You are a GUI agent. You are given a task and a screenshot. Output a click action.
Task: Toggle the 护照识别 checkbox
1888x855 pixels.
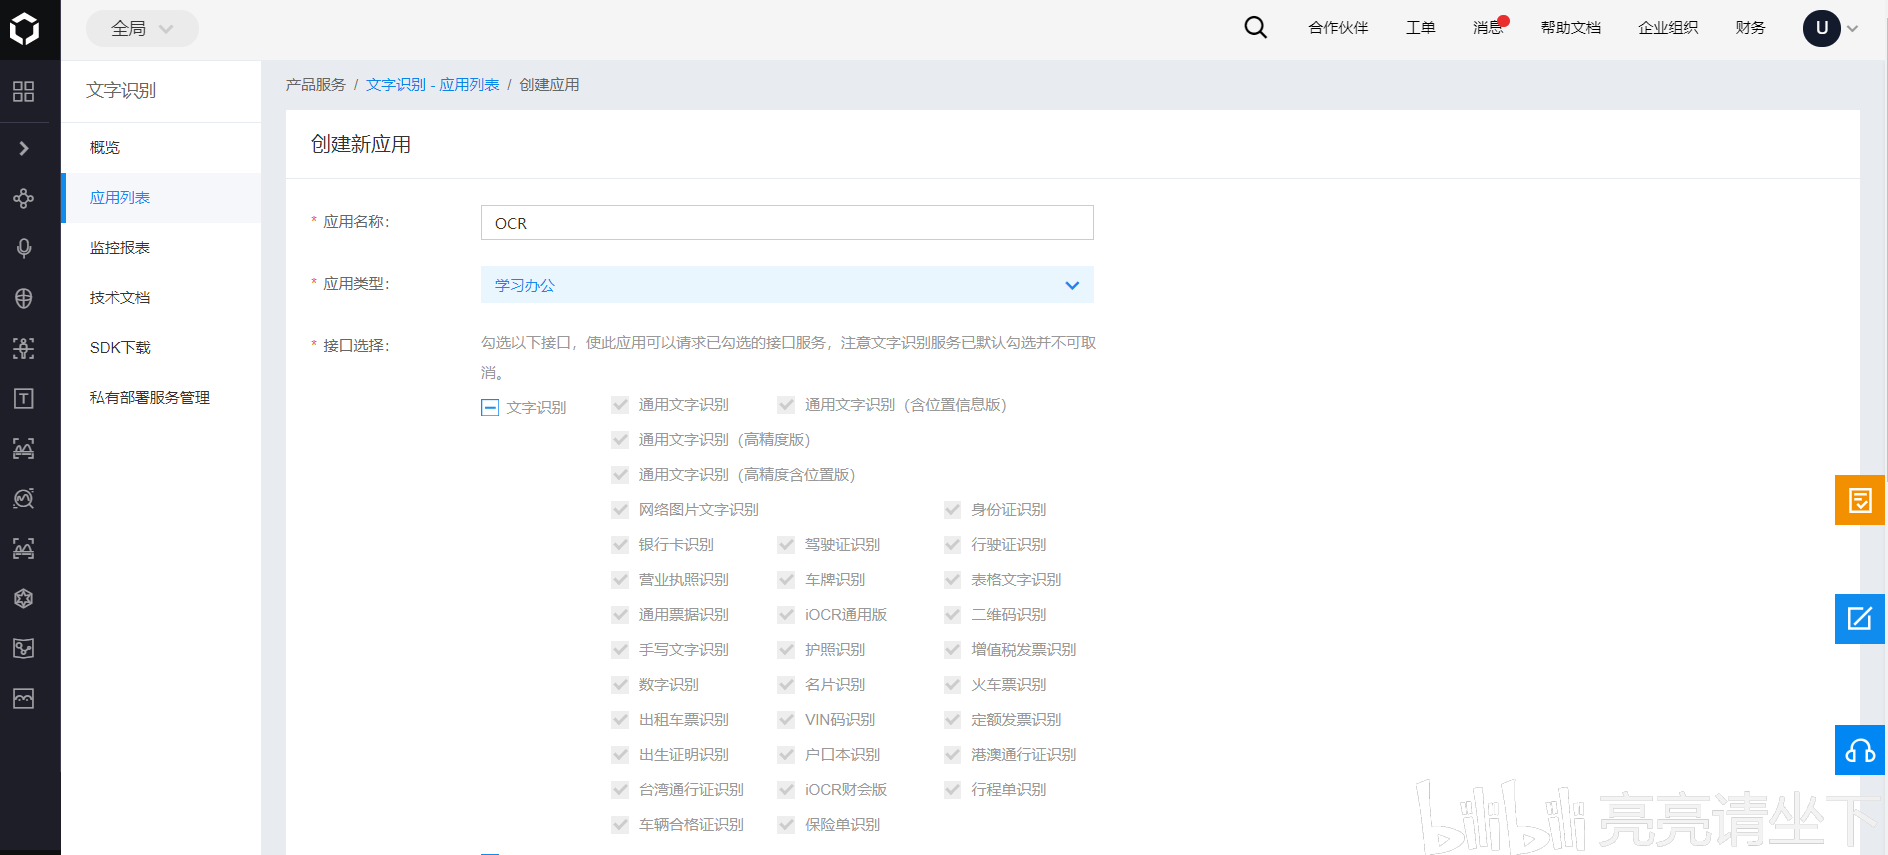(x=786, y=650)
